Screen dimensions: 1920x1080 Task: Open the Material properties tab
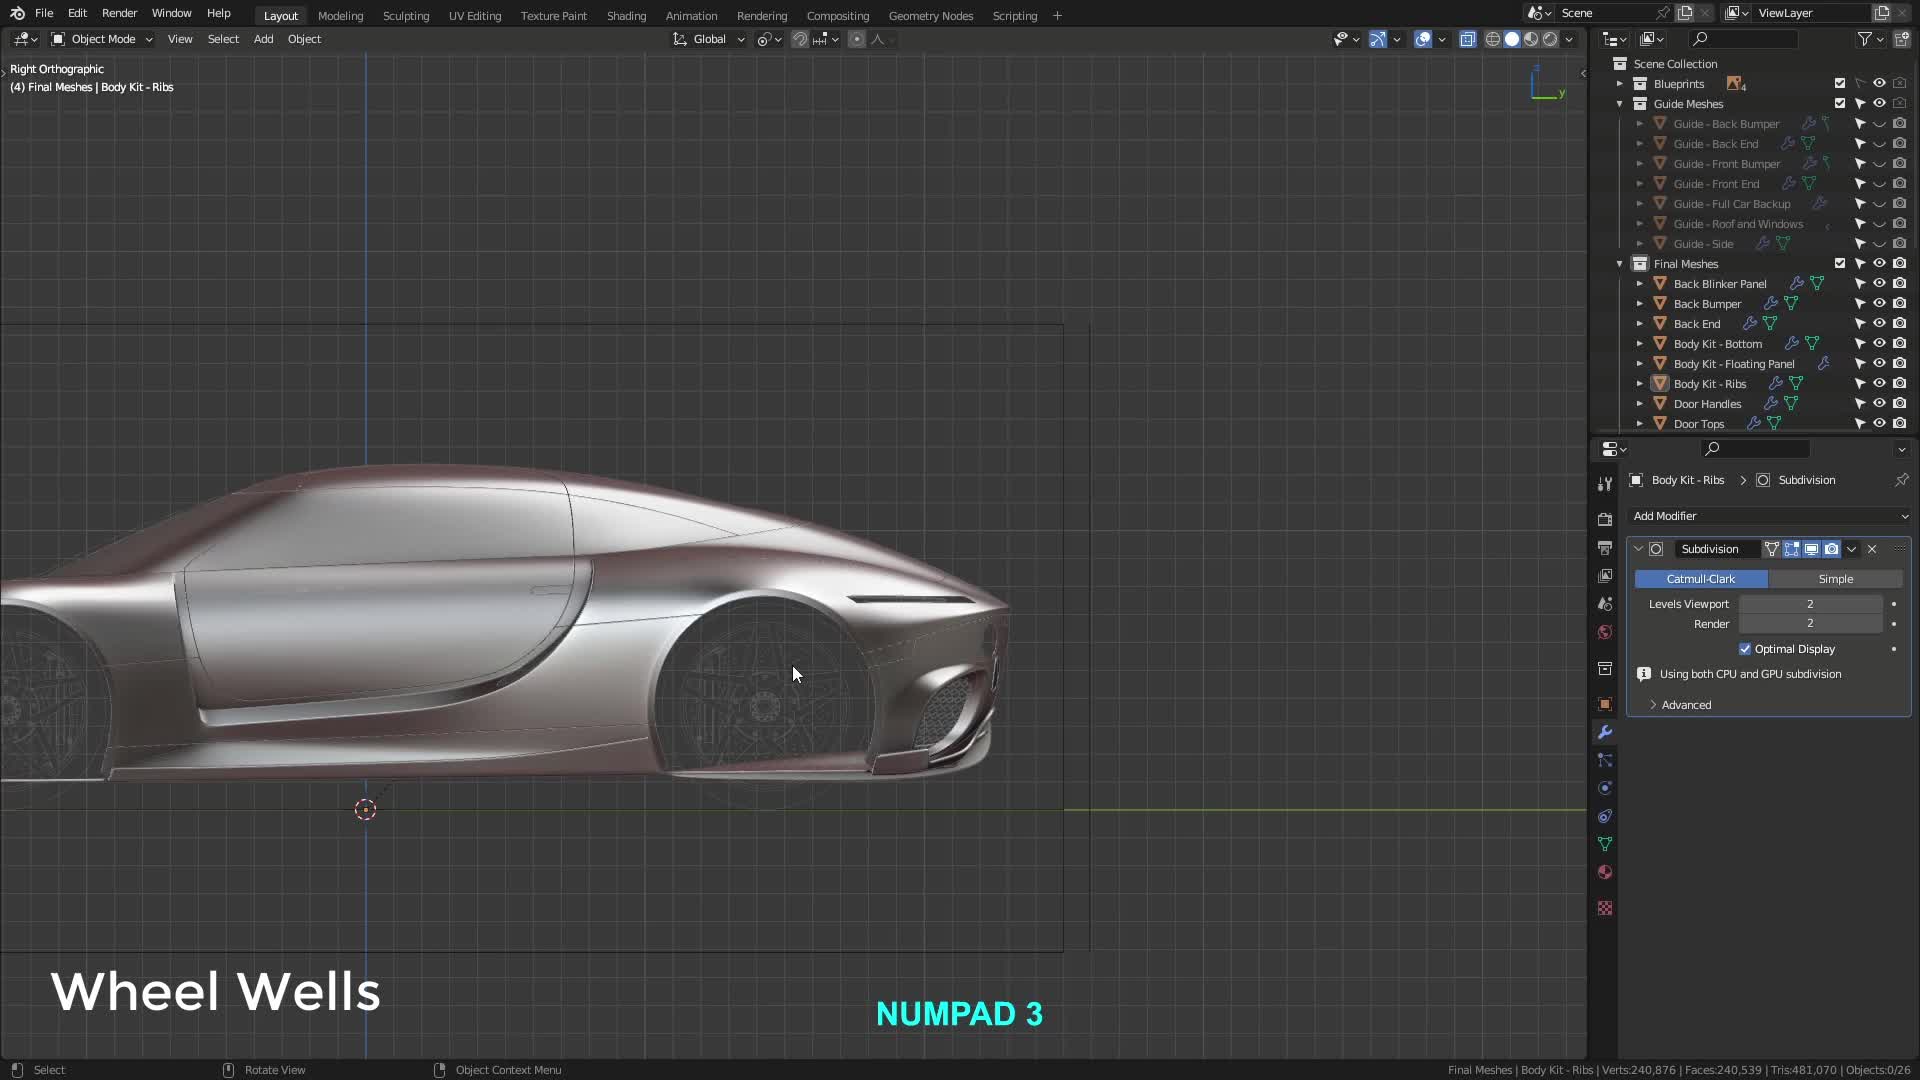tap(1605, 872)
